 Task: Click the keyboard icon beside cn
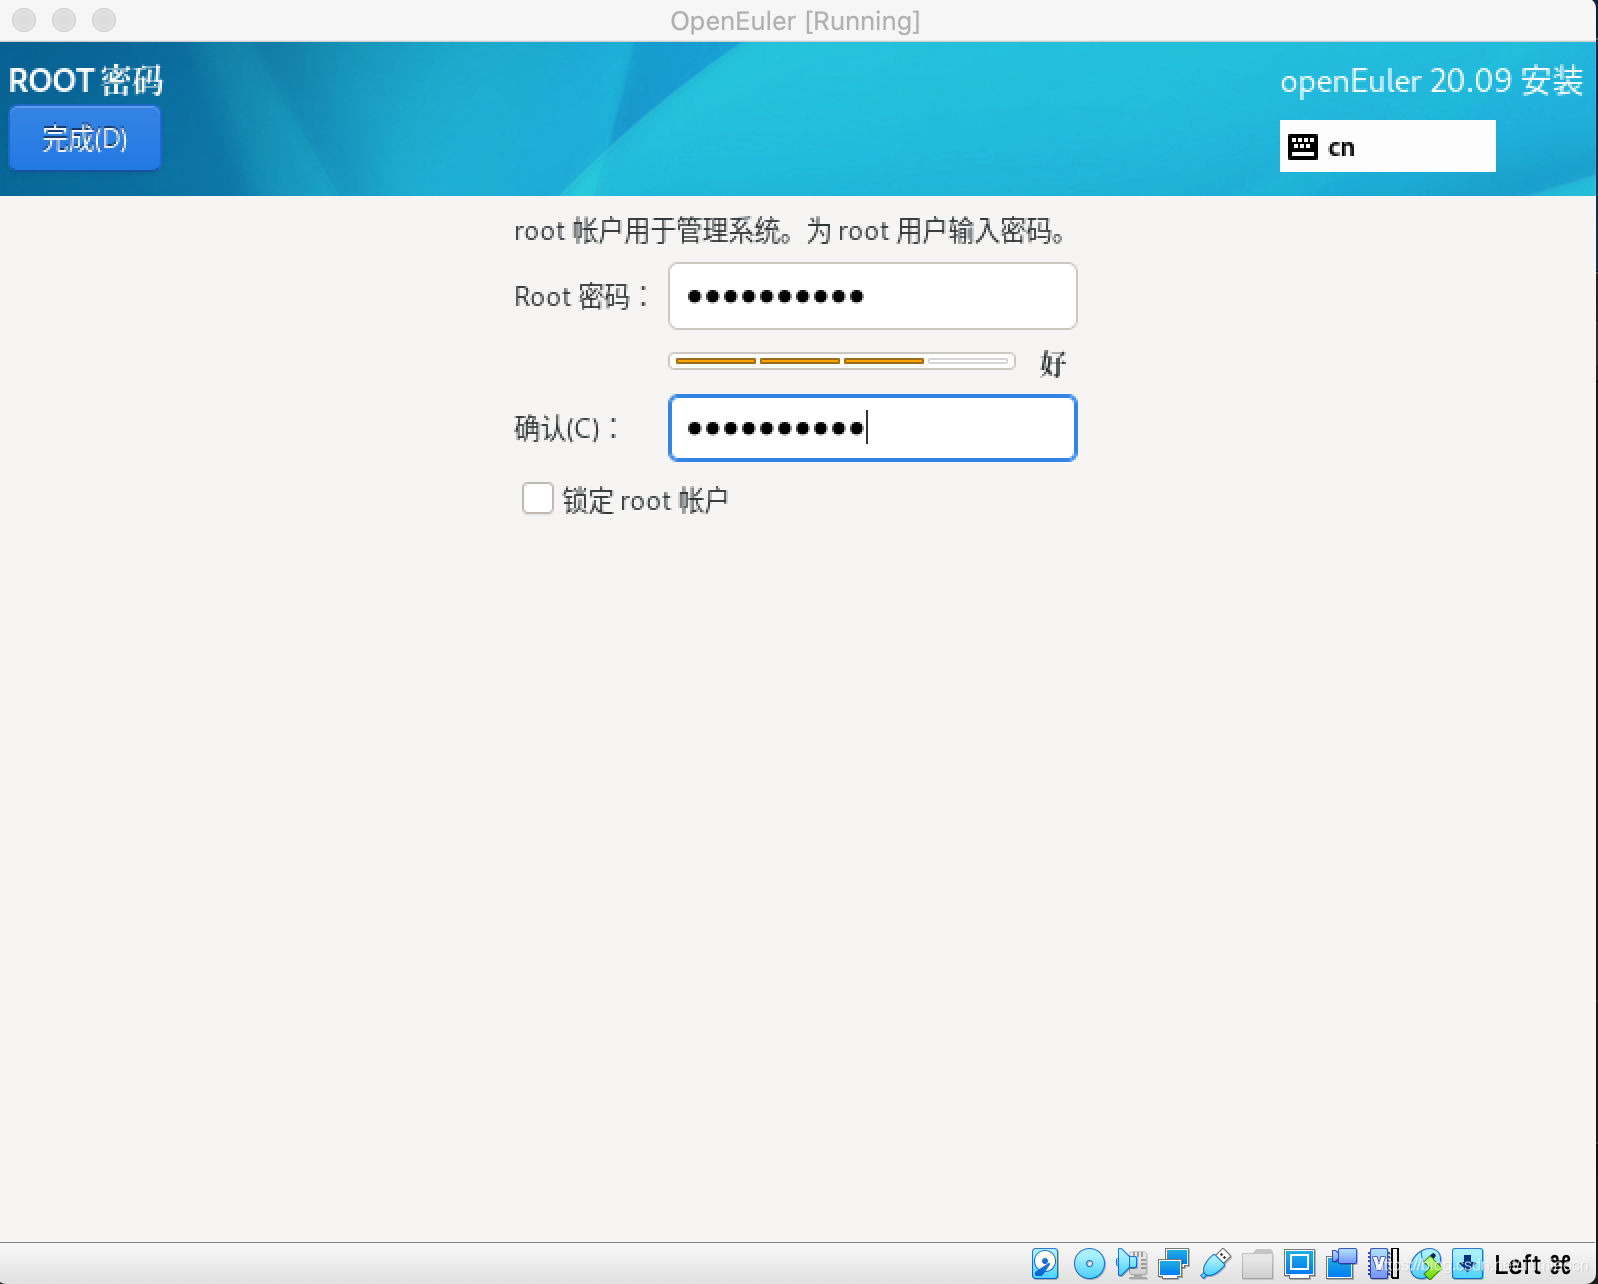click(x=1302, y=147)
